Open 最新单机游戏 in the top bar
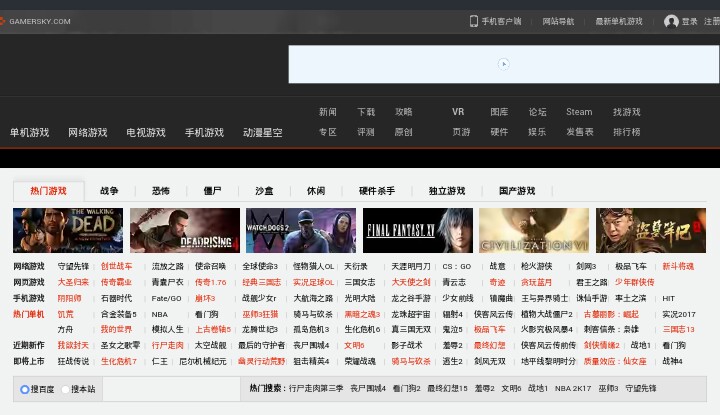 pyautogui.click(x=619, y=21)
